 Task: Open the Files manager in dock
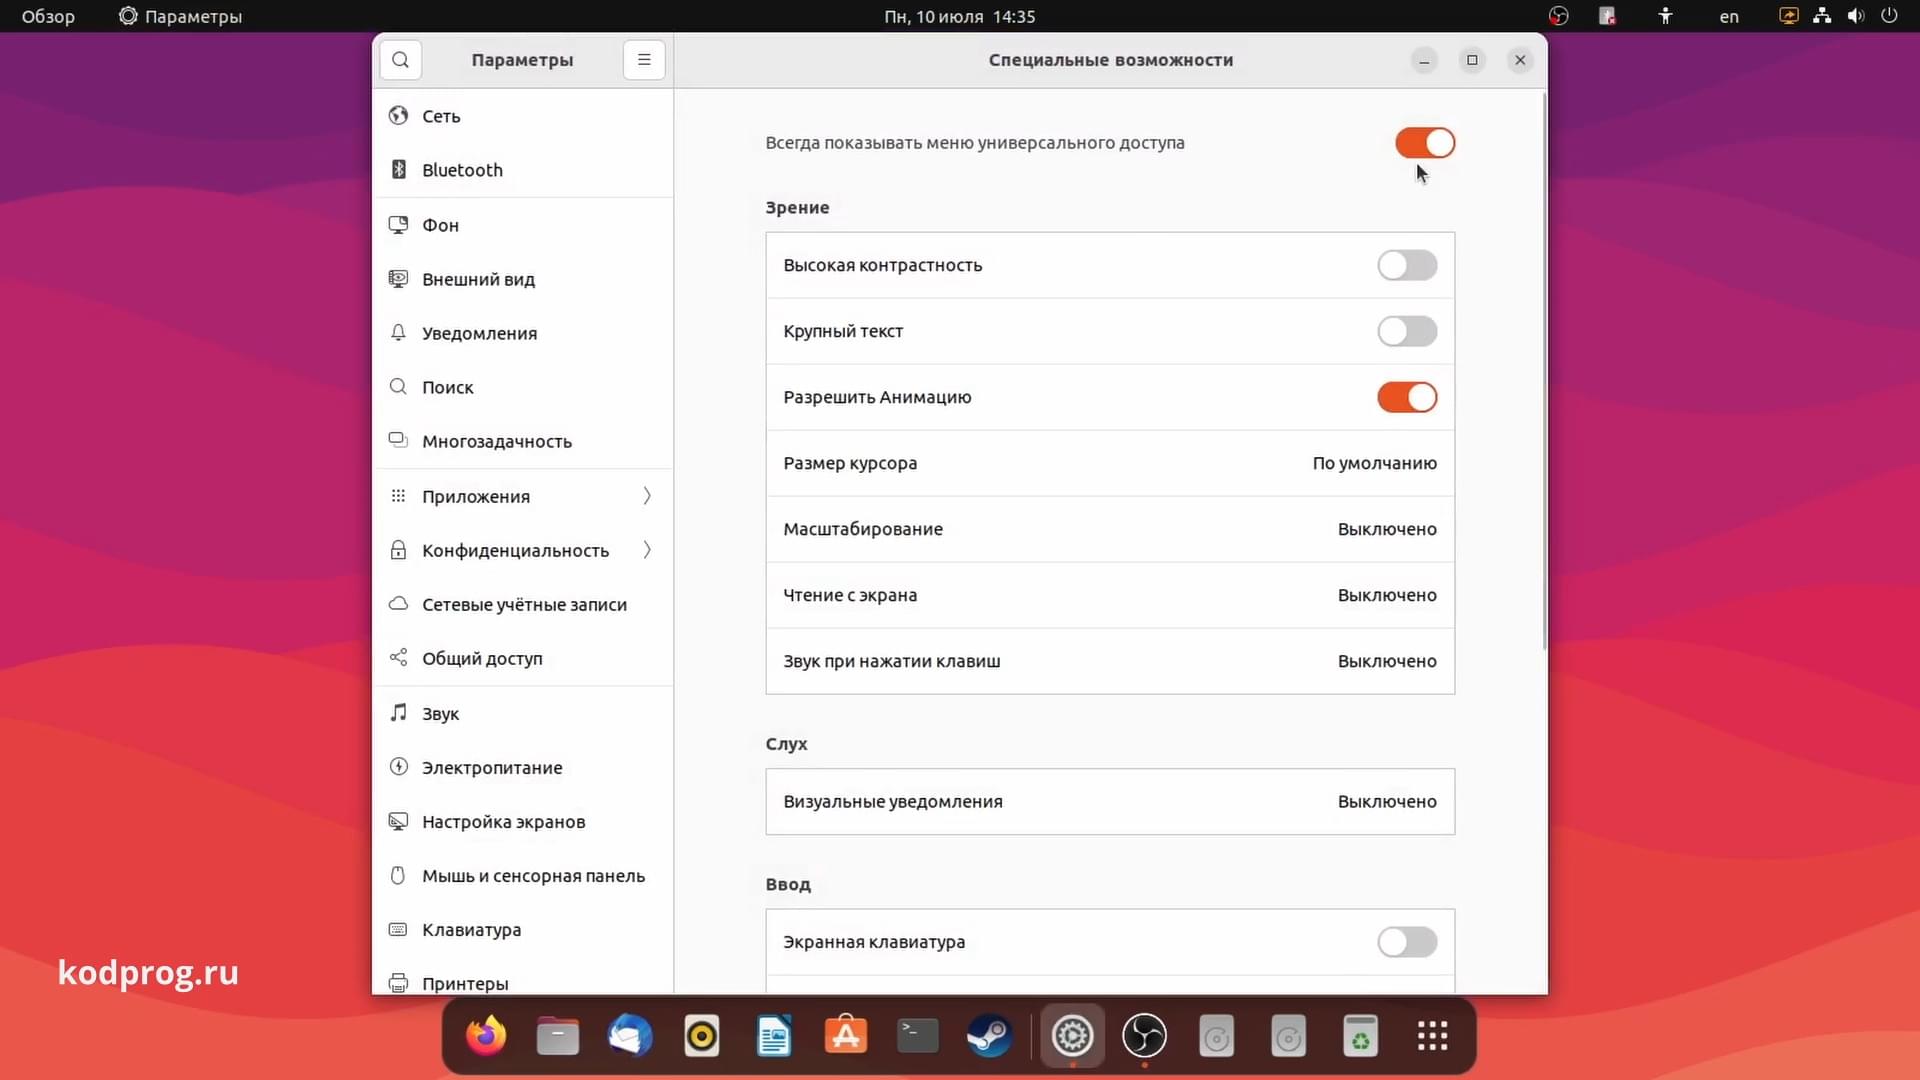point(558,1036)
